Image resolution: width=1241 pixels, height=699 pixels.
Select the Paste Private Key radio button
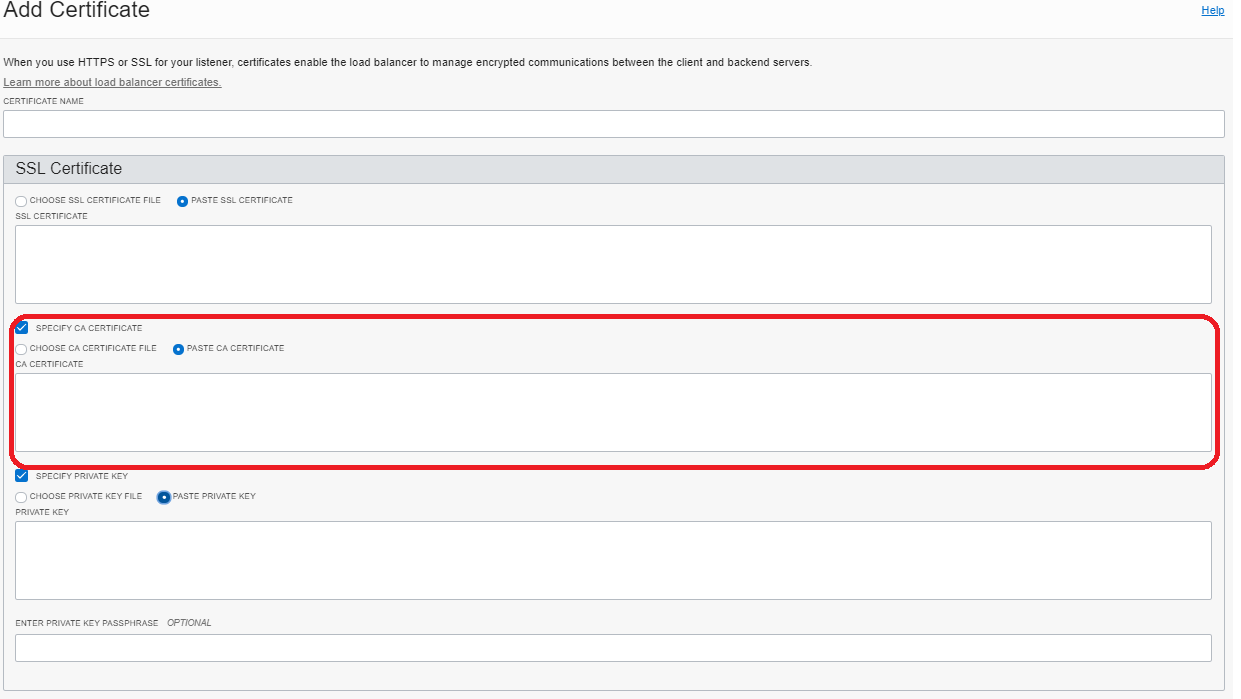click(x=162, y=496)
